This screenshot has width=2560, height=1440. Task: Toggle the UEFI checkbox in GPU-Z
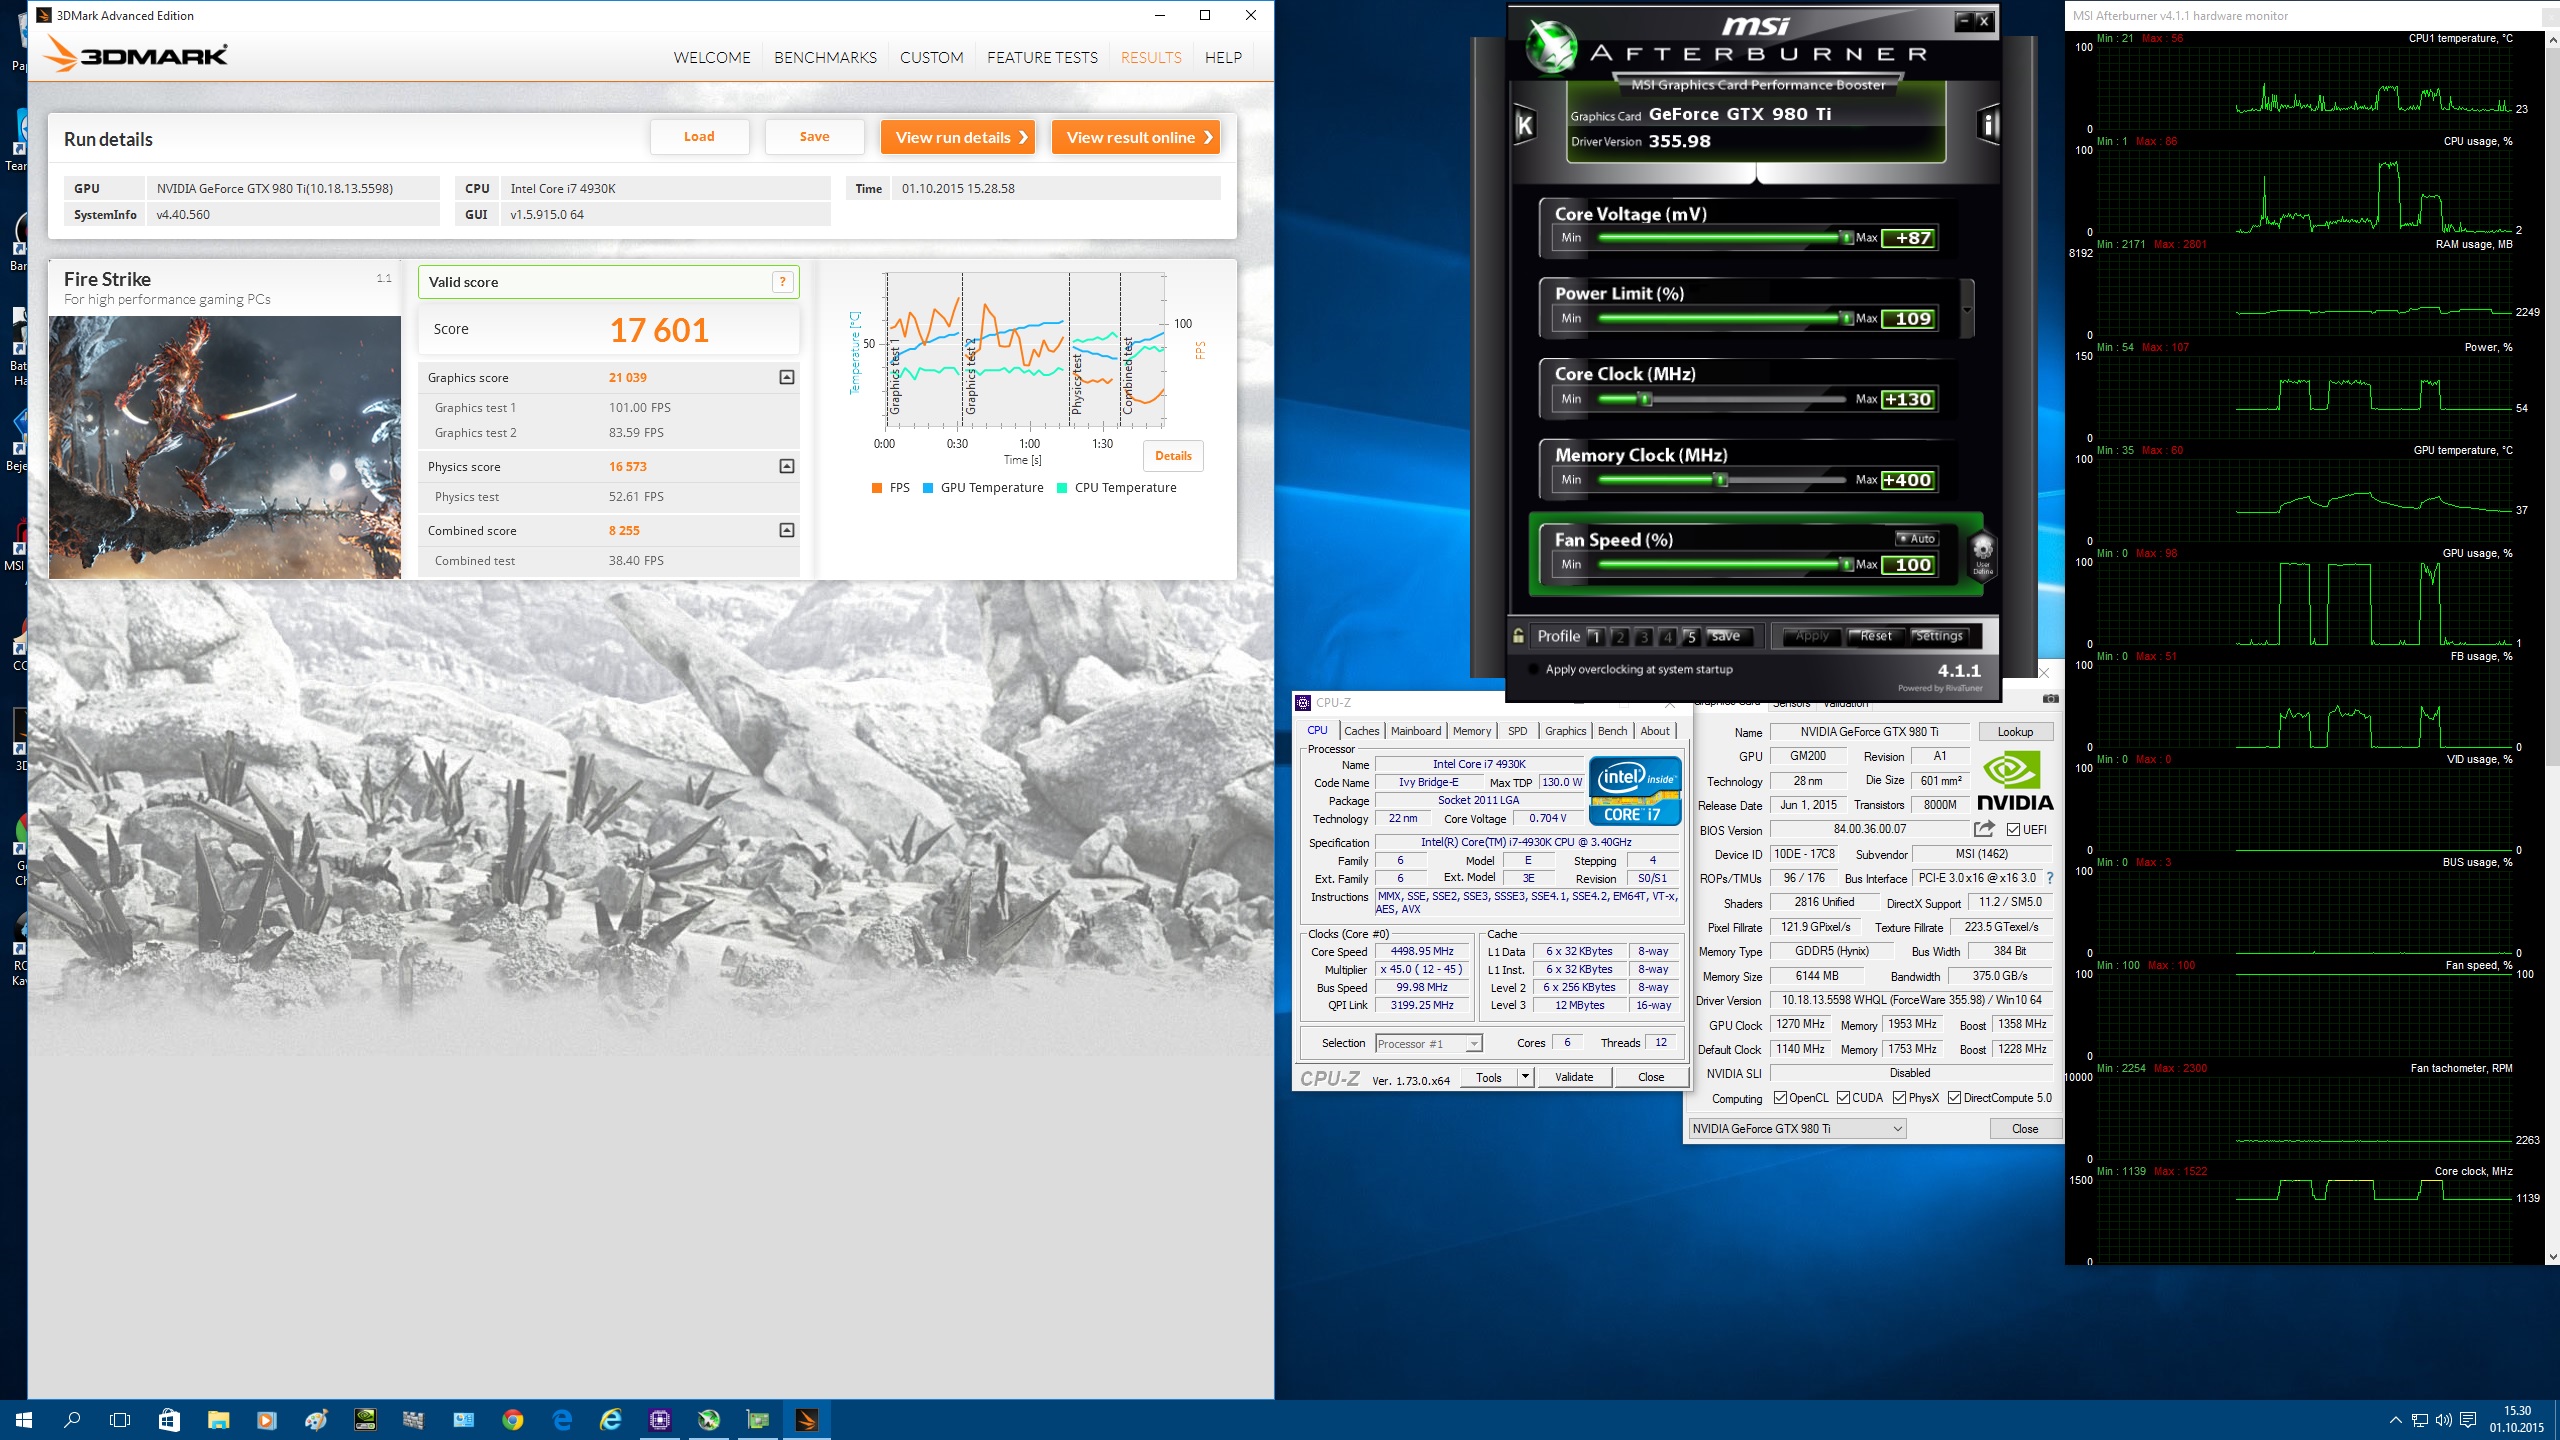2013,830
